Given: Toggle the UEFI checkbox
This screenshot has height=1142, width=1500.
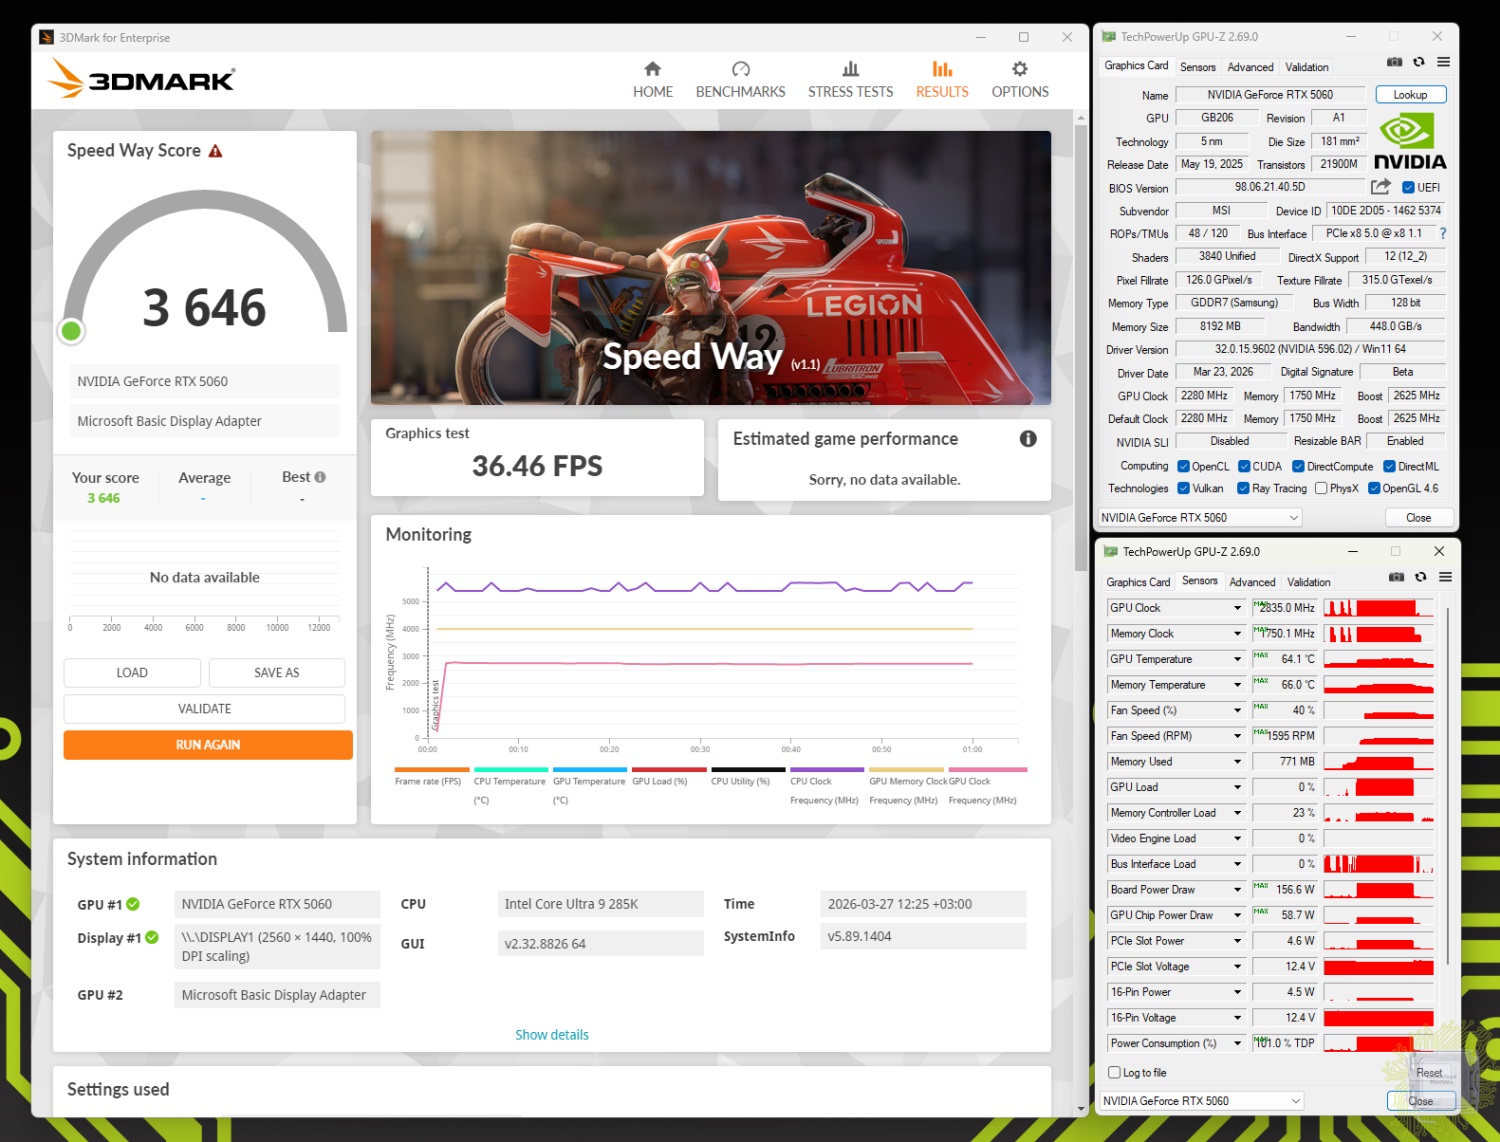Looking at the screenshot, I should click(x=1408, y=188).
